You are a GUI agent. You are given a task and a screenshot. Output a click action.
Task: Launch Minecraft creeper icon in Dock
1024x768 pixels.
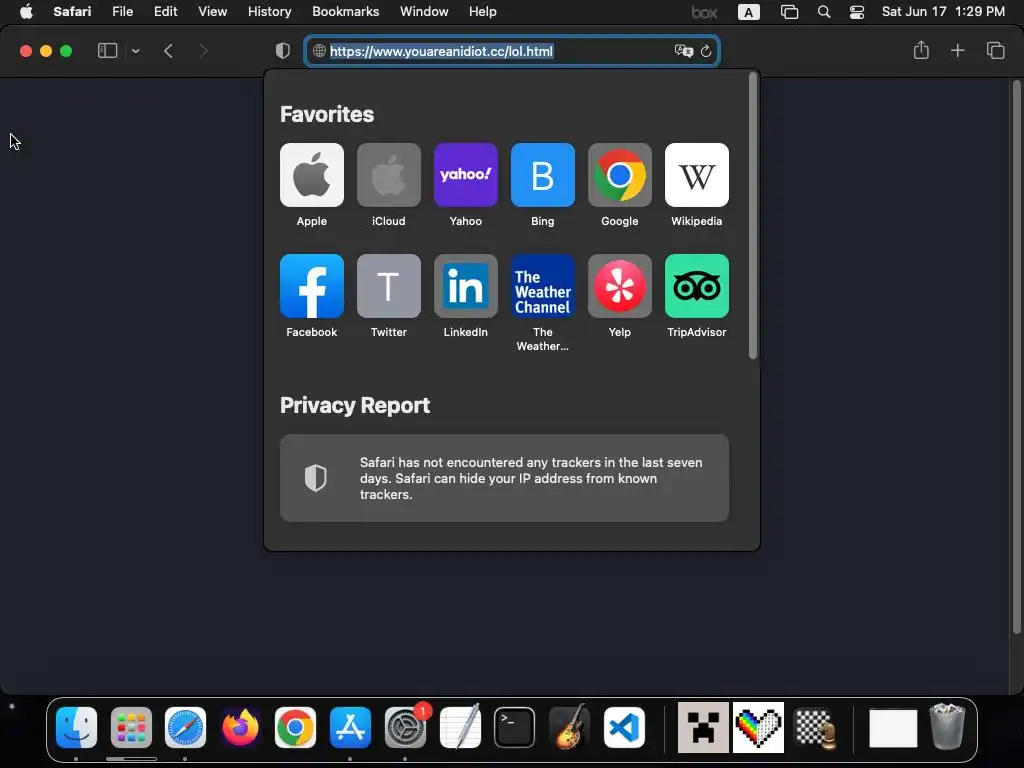[703, 728]
